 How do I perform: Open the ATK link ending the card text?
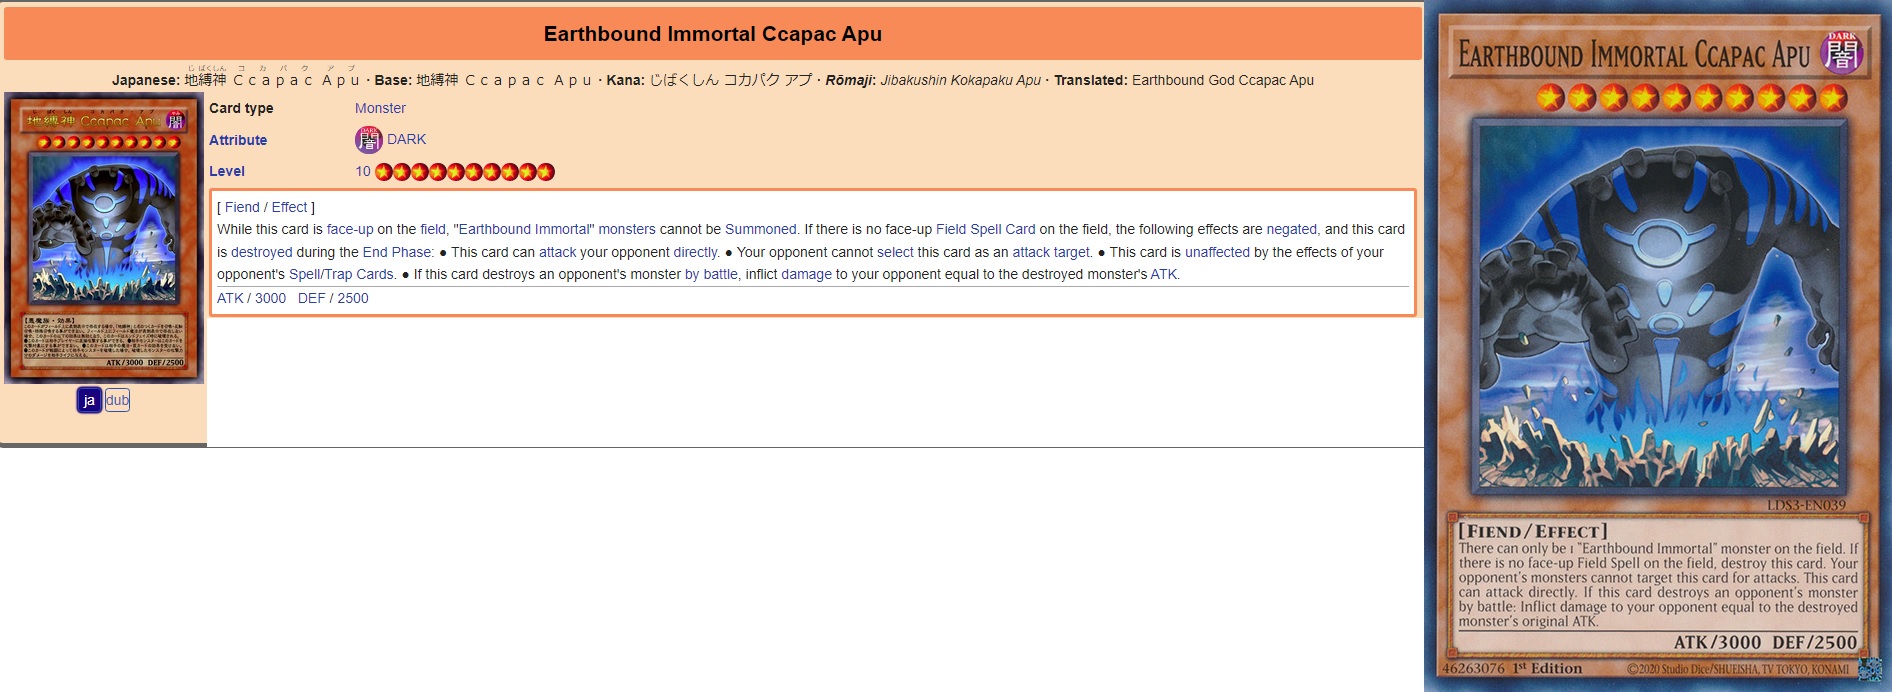[1163, 274]
